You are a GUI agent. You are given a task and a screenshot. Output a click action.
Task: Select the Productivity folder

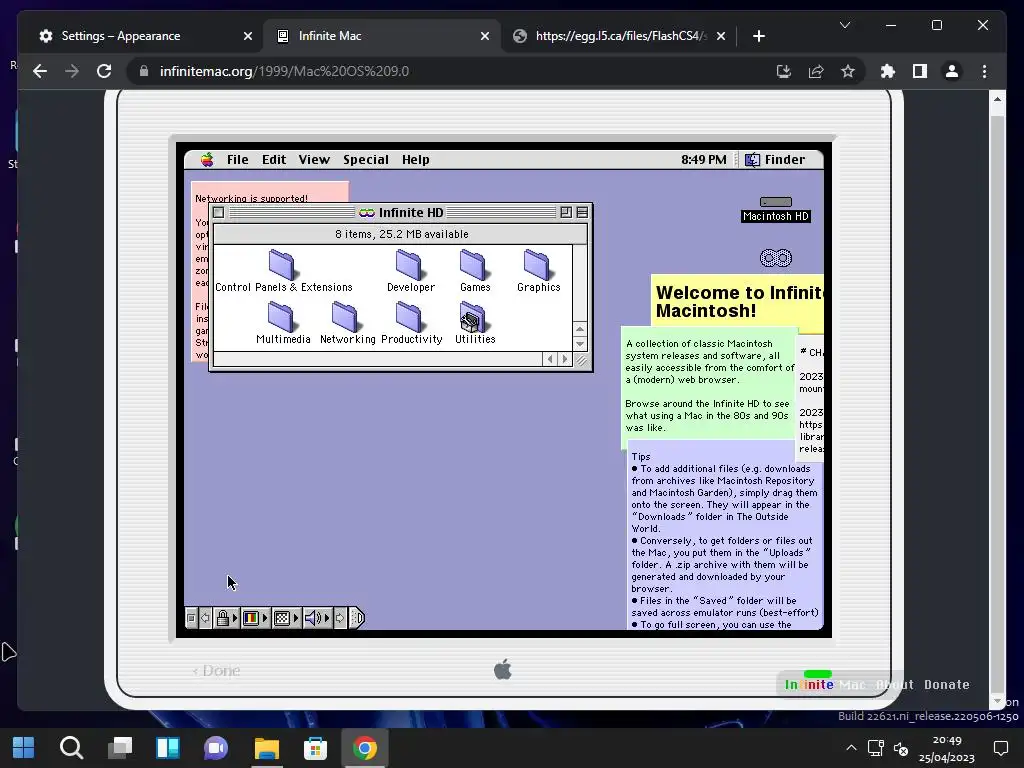[x=411, y=323]
